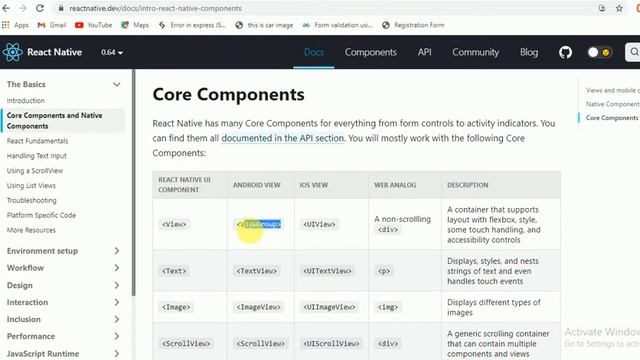Click the browser back arrow

[6, 8]
